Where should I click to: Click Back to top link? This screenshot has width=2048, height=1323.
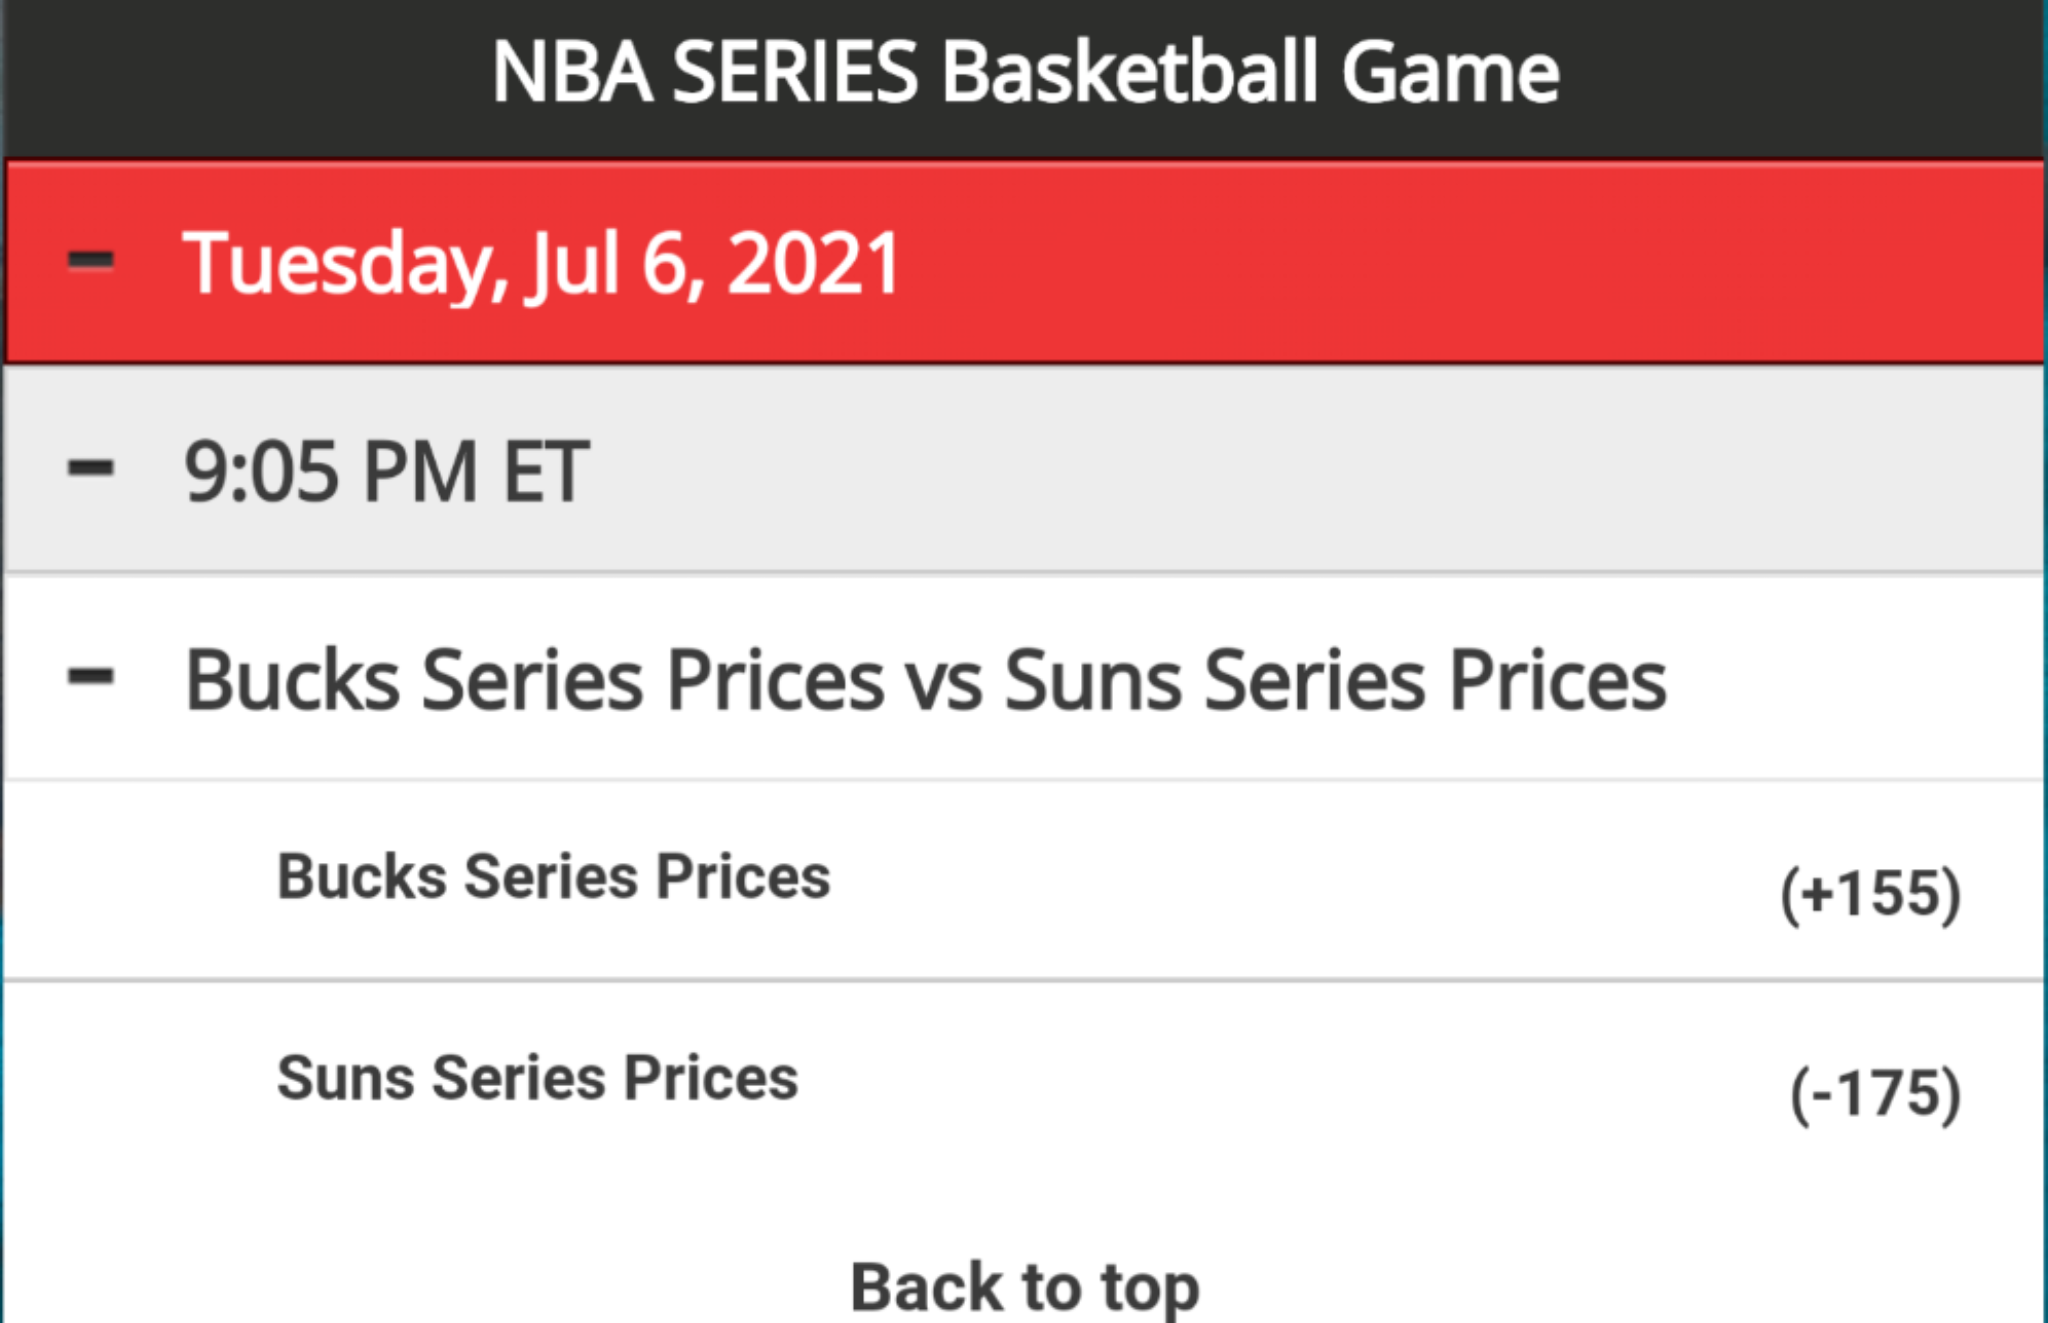[x=1025, y=1286]
